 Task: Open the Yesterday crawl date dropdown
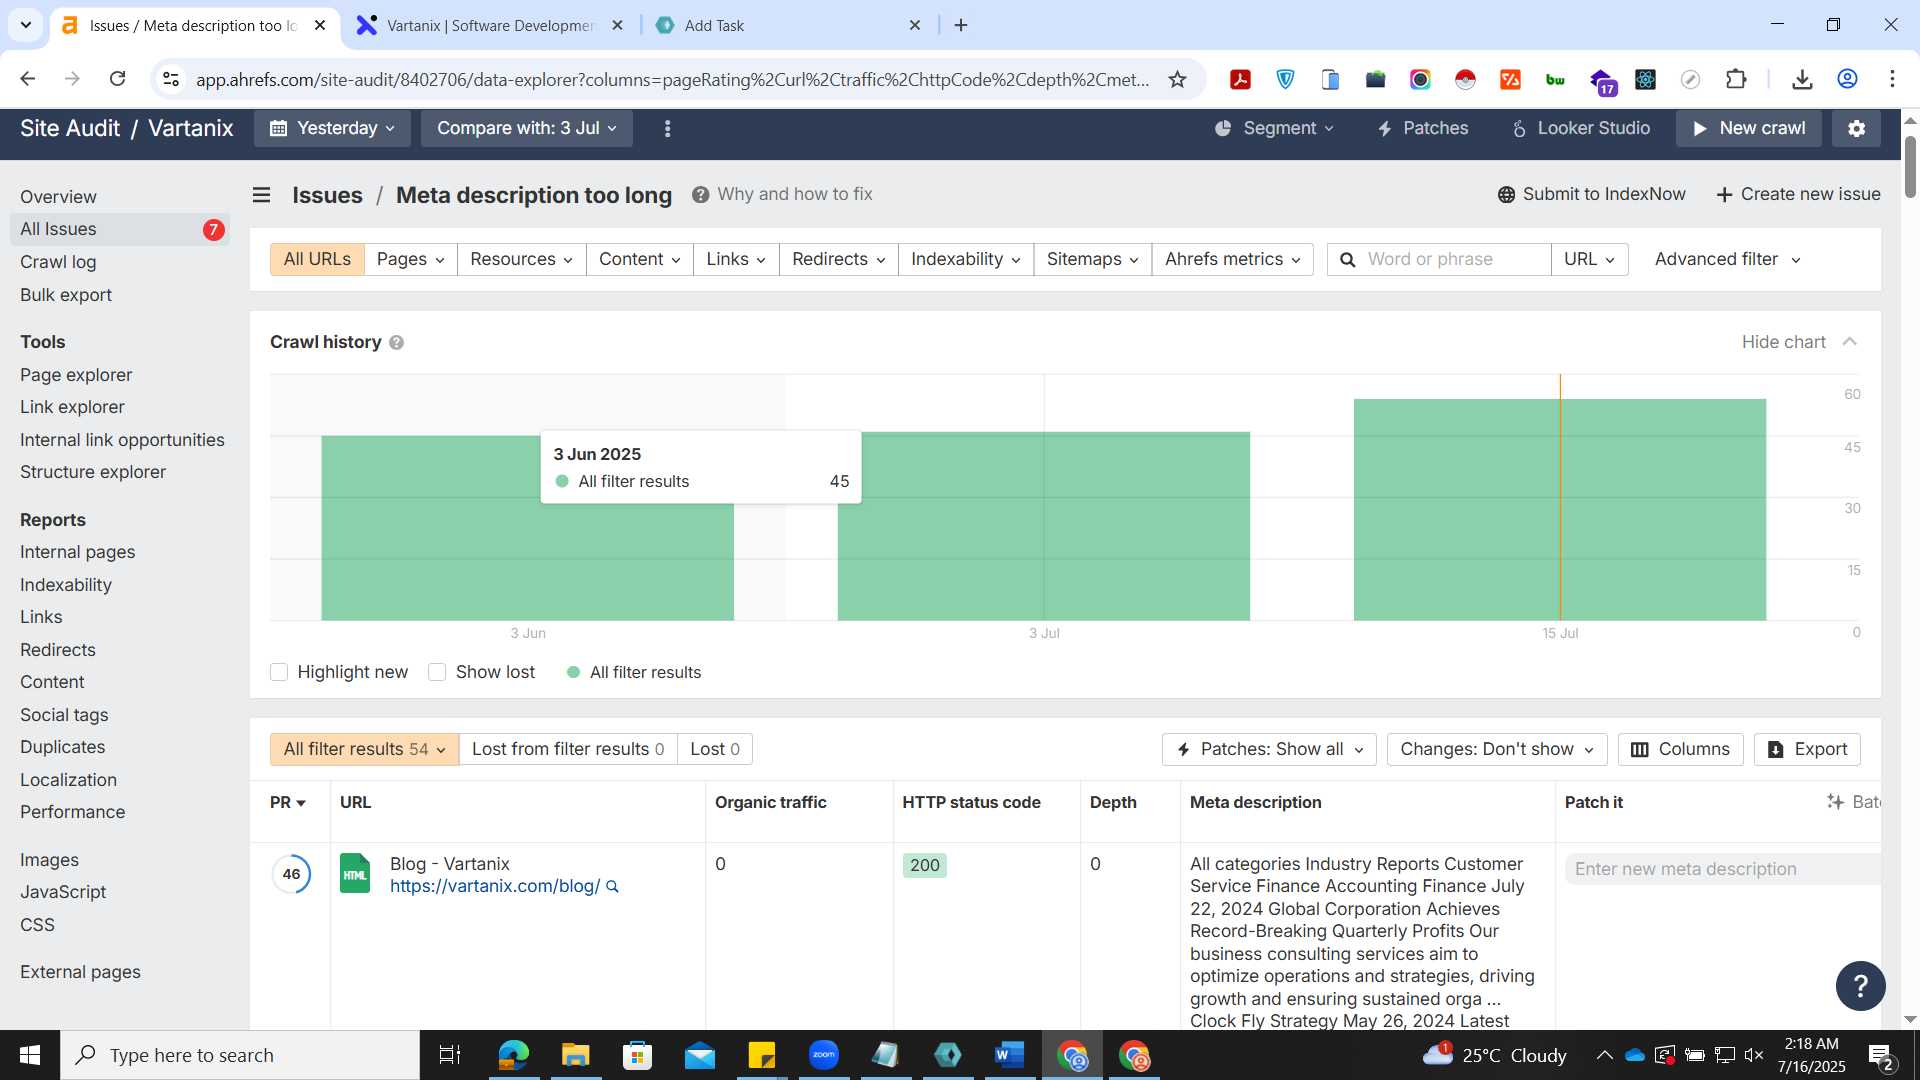pyautogui.click(x=332, y=128)
